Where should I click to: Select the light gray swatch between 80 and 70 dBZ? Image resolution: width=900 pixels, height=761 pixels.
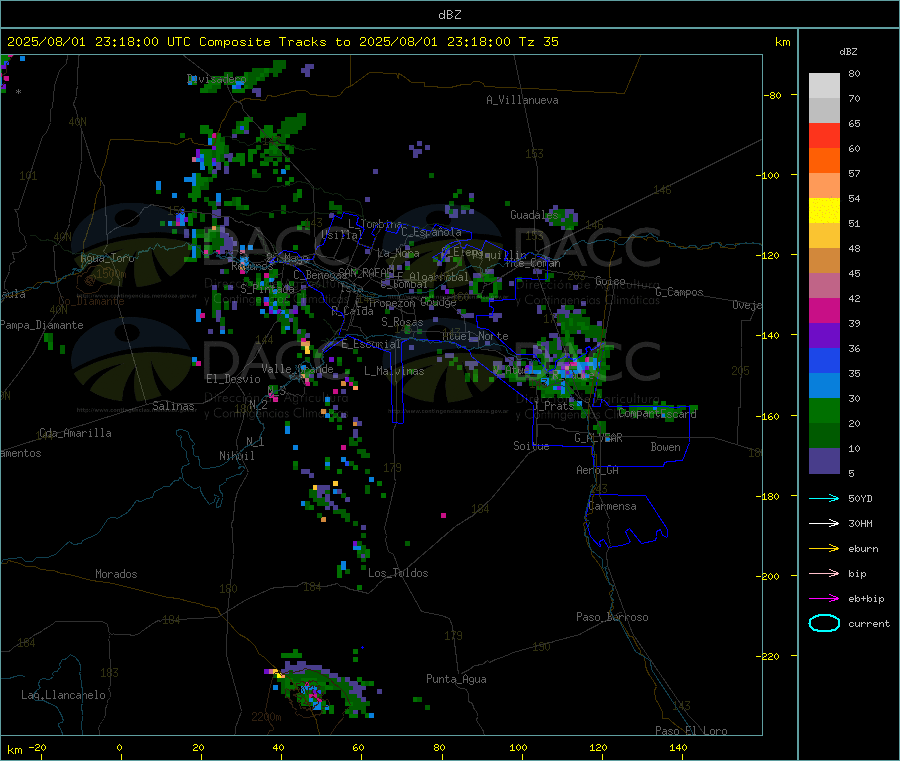point(824,86)
